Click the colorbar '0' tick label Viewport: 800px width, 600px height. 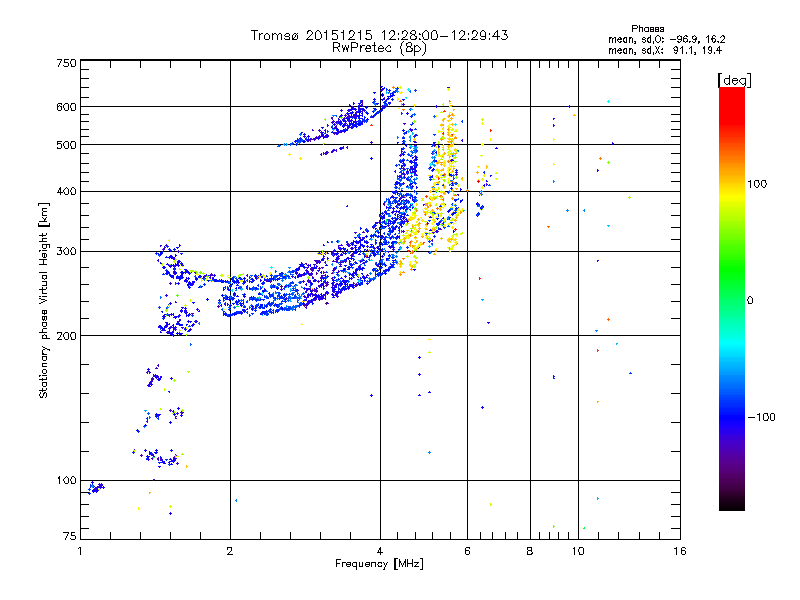point(749,301)
